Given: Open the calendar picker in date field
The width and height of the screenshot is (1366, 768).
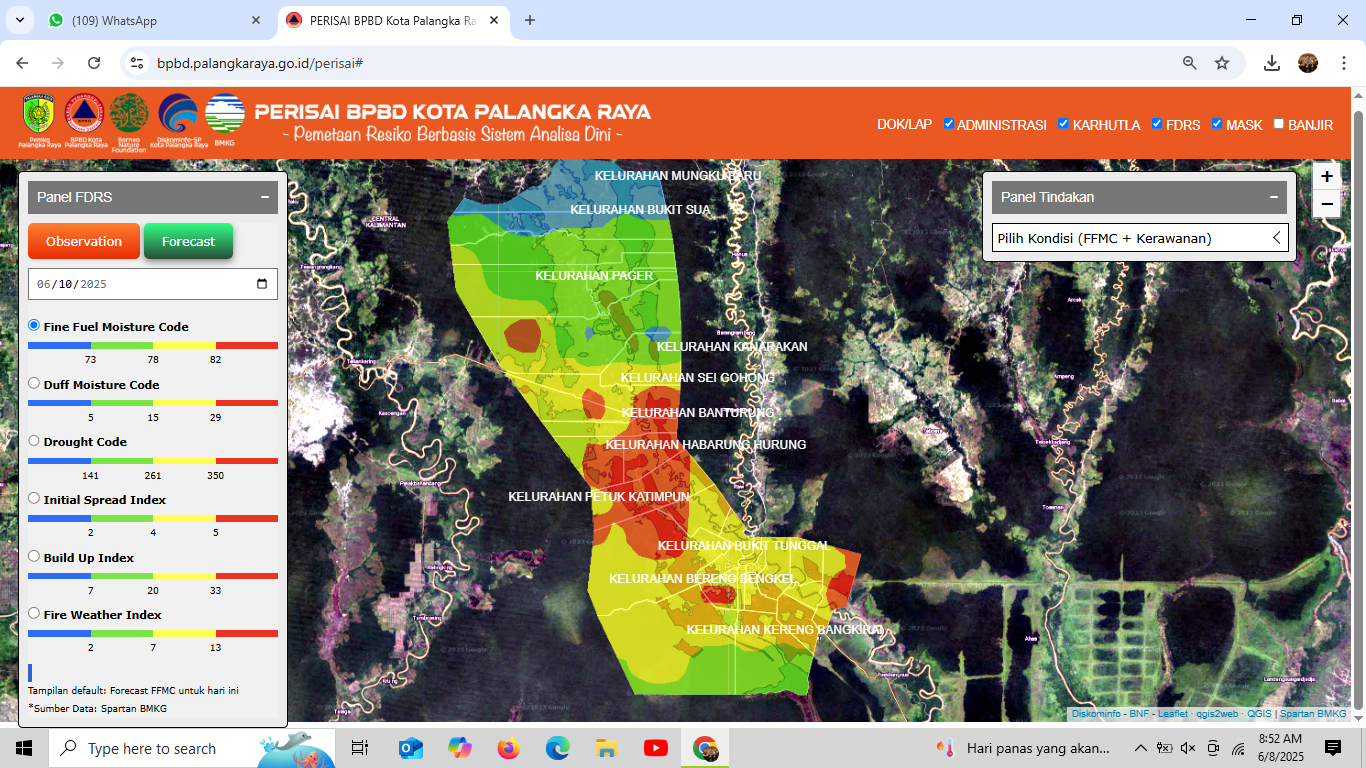Looking at the screenshot, I should pos(262,284).
